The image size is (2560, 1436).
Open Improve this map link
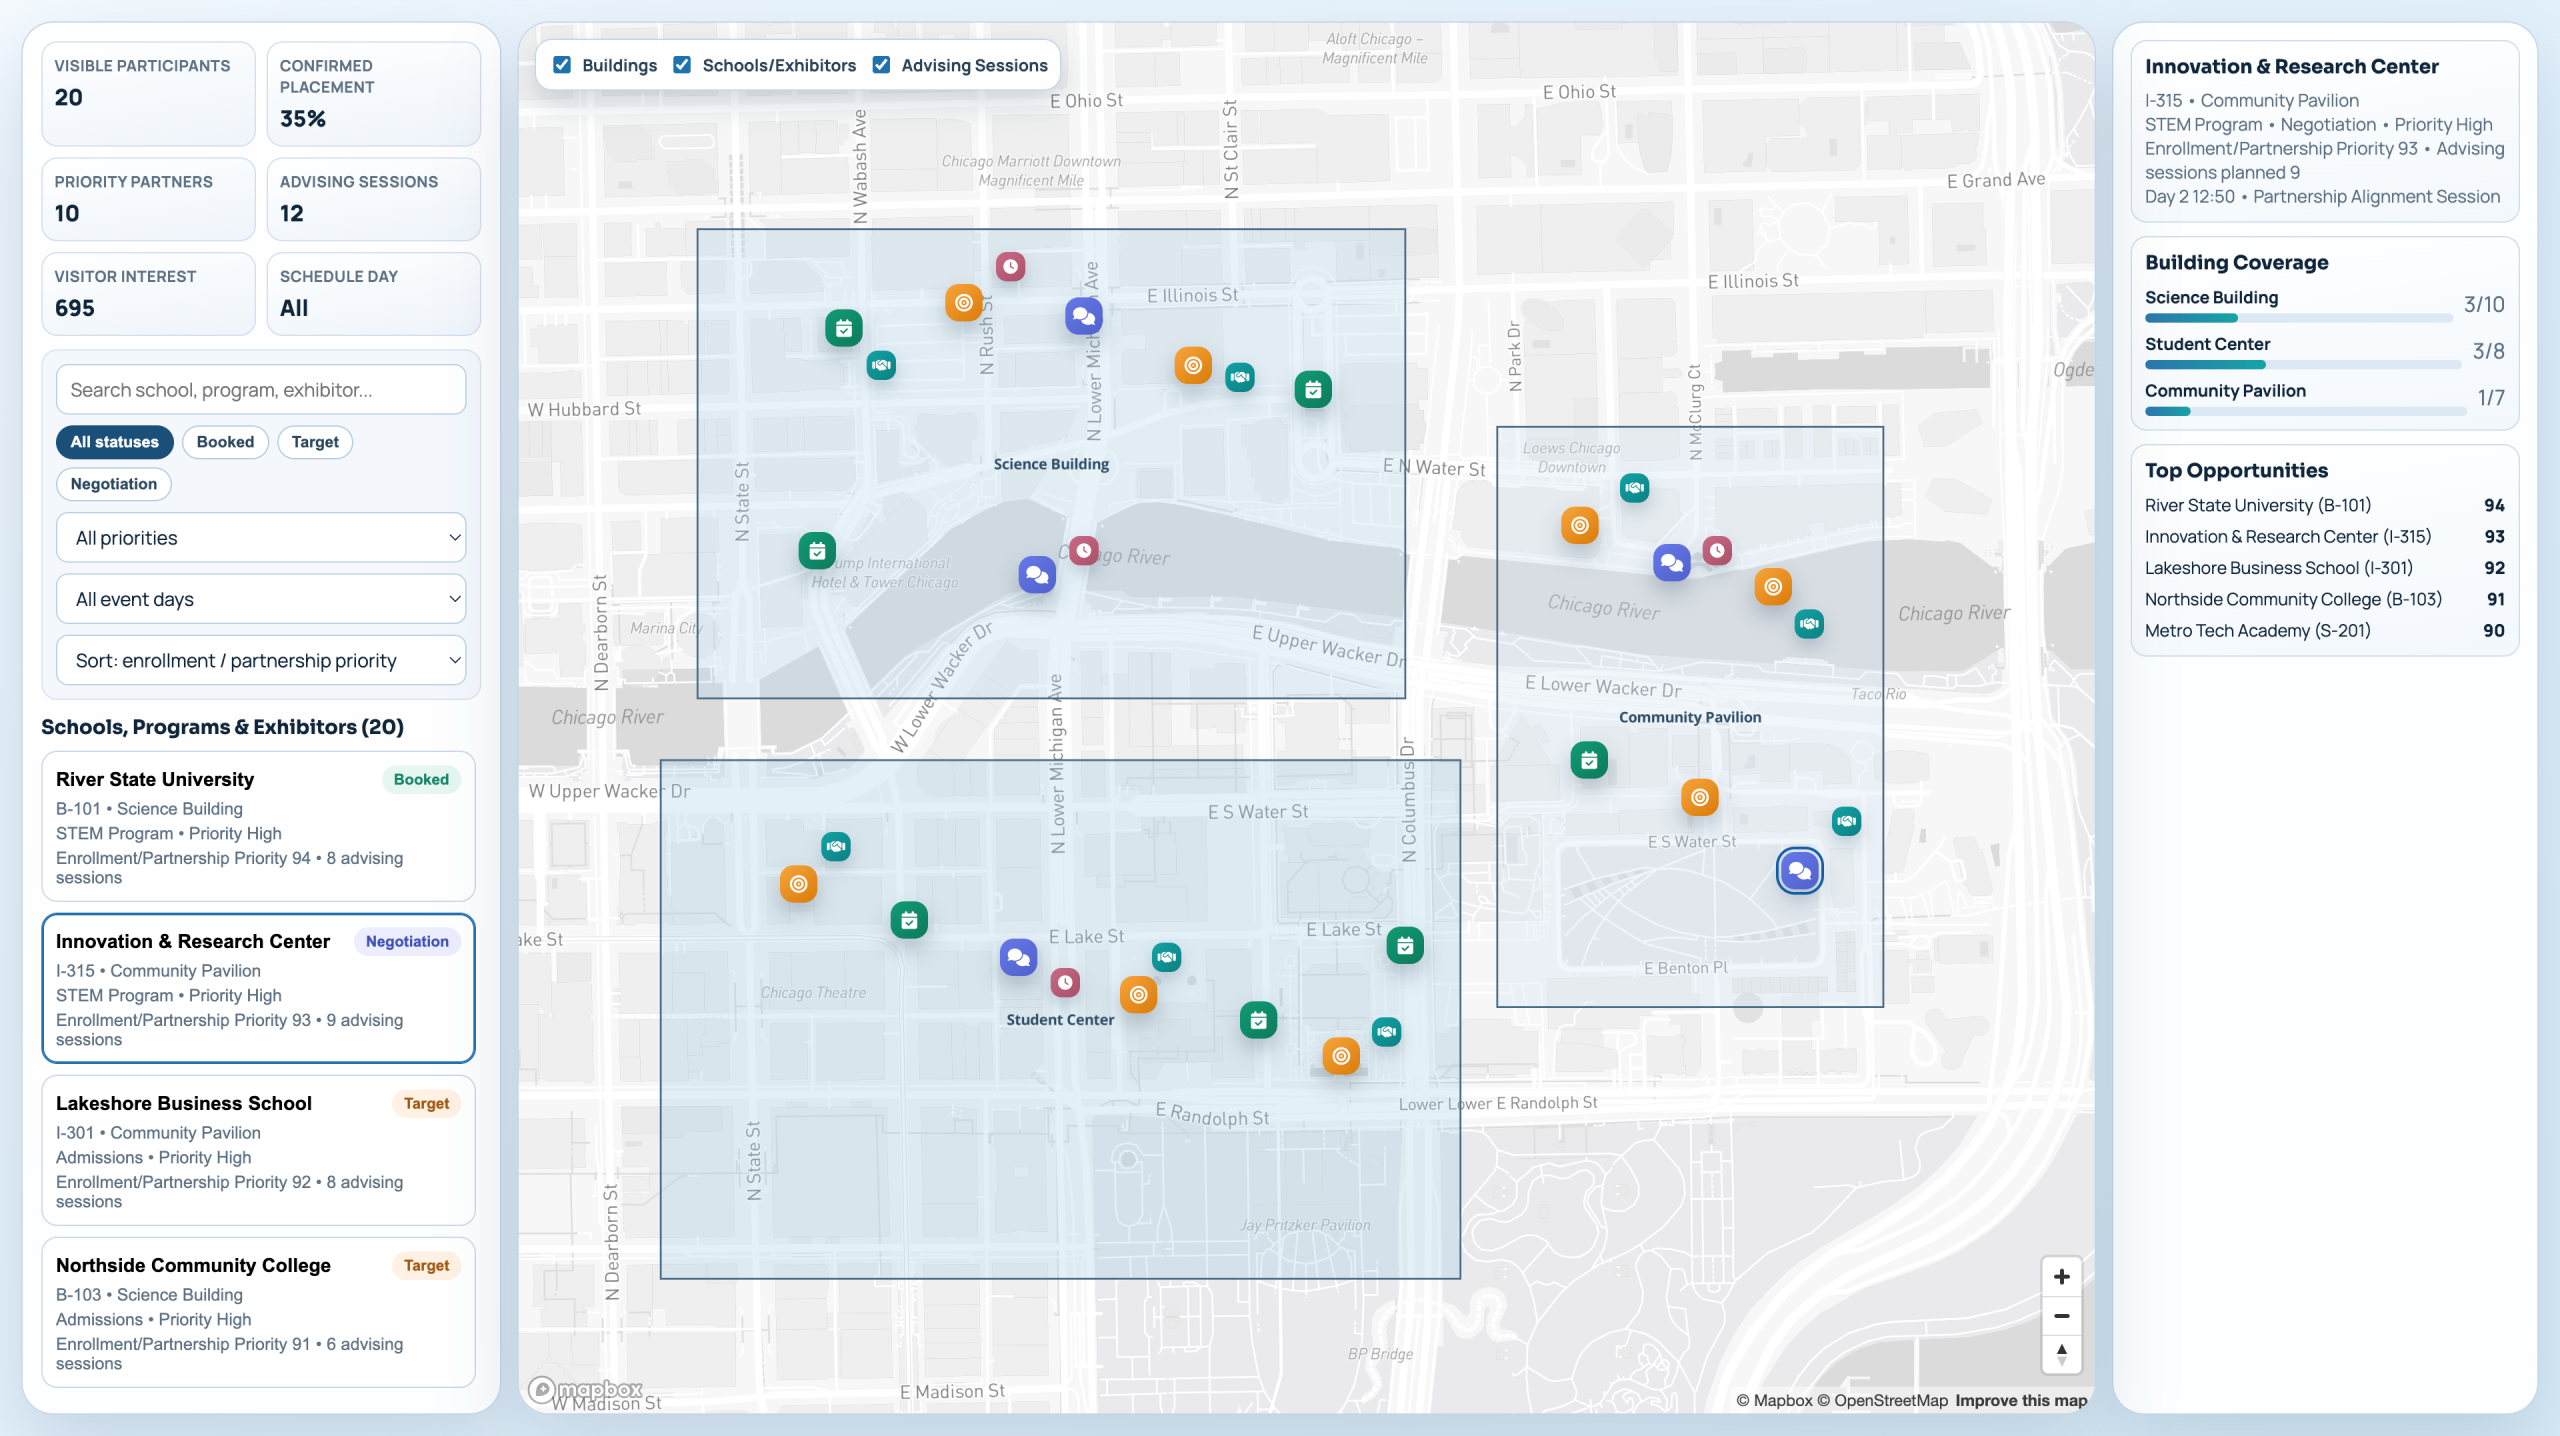(x=2021, y=1400)
